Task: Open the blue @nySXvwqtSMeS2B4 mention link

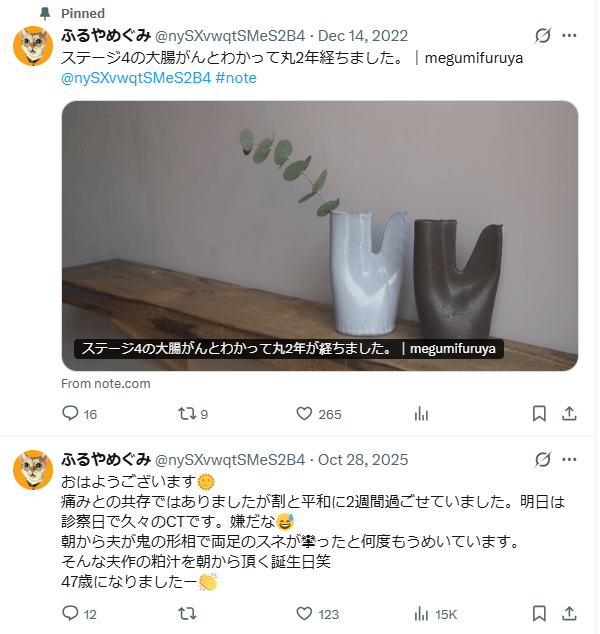Action: [x=136, y=78]
